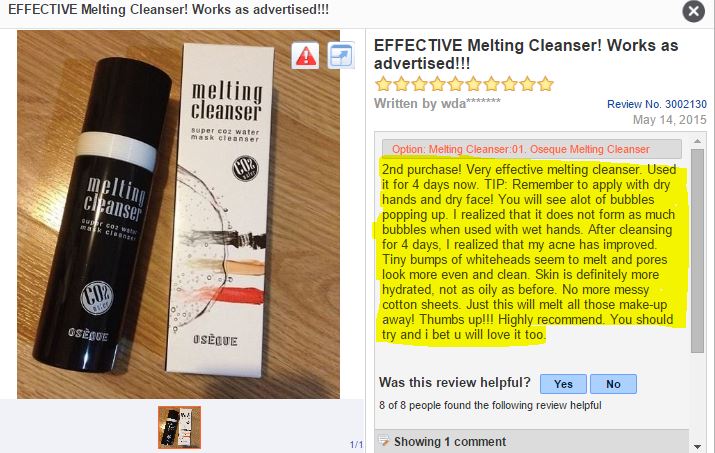Screen dimensions: 715x453
Task: Click the highlighted review body text
Action: point(530,252)
